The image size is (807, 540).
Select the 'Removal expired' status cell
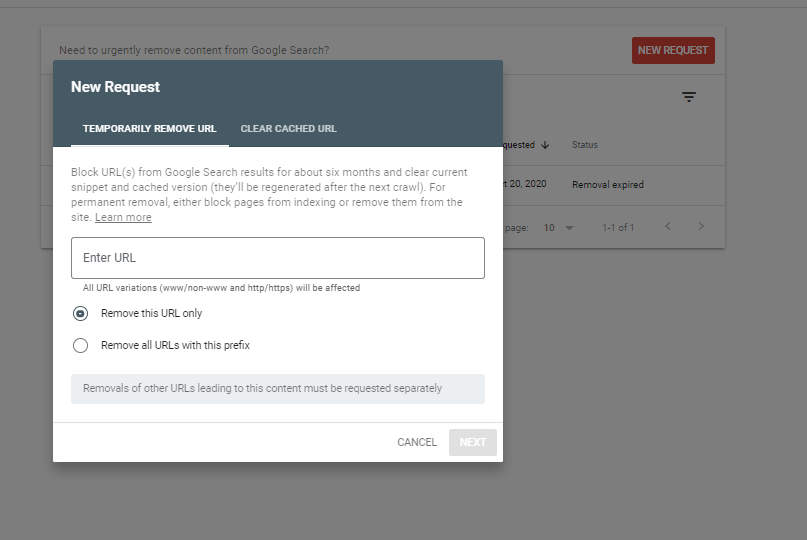607,185
